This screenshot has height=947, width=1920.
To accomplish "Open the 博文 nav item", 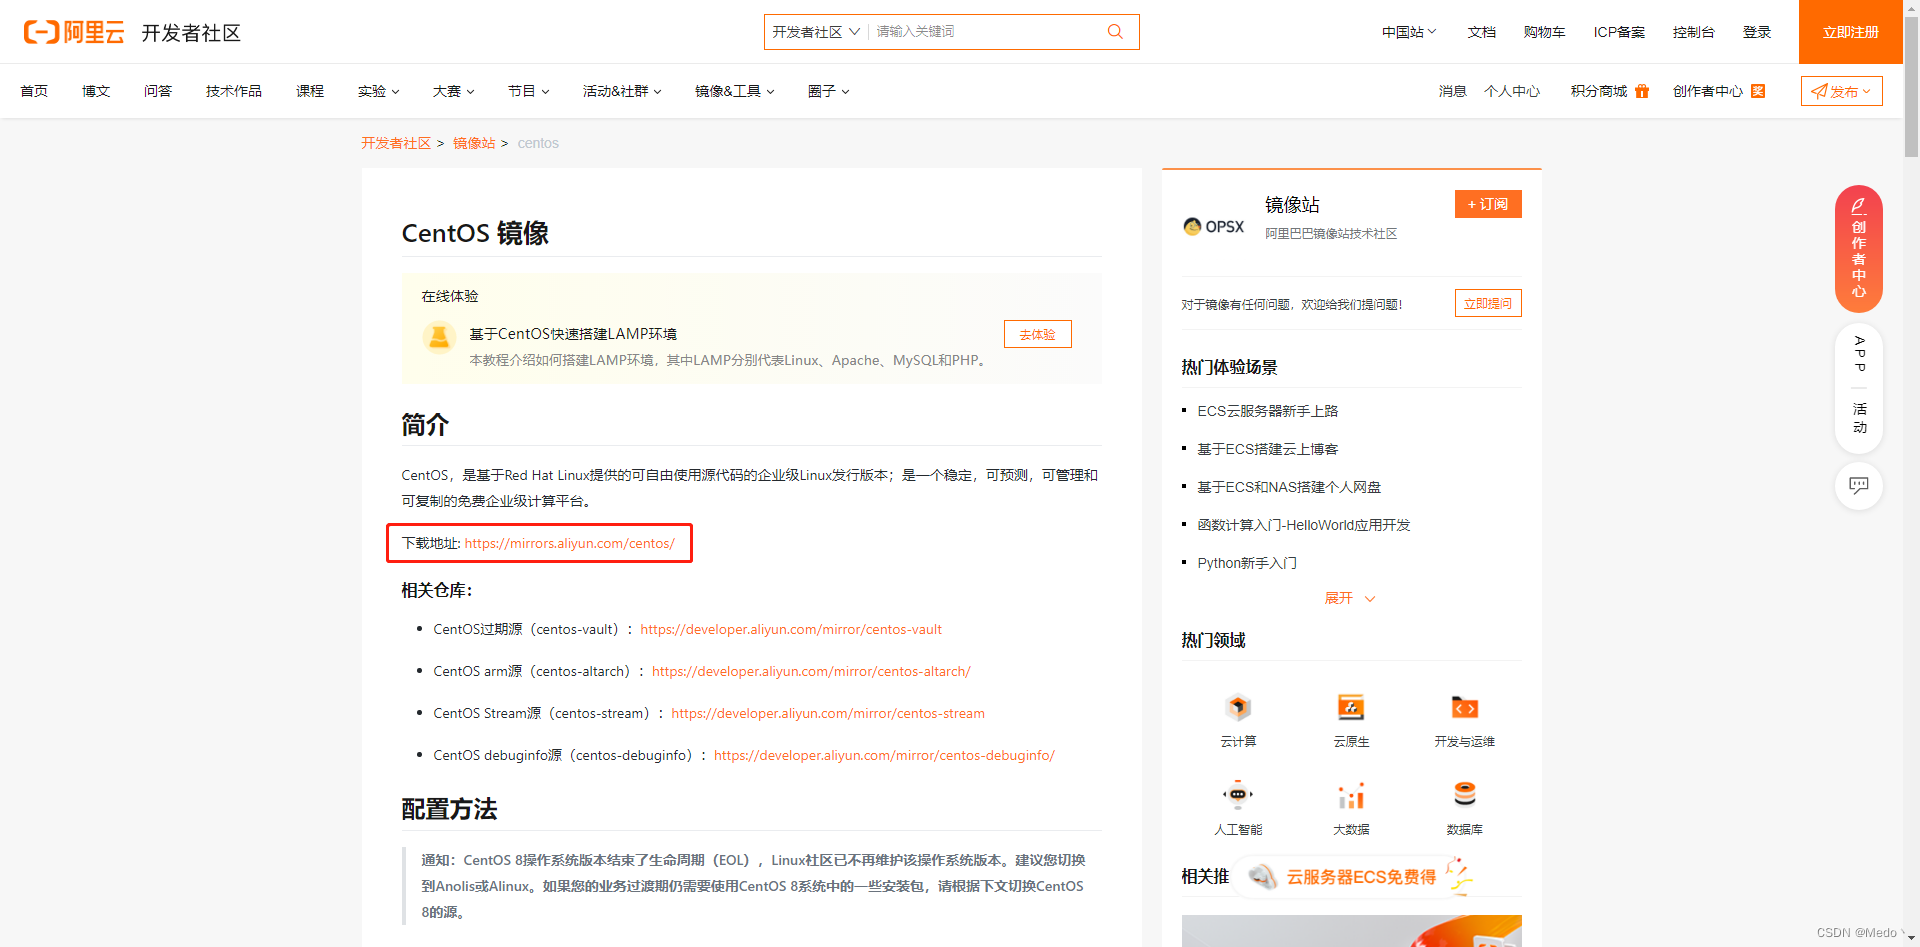I will pos(96,91).
